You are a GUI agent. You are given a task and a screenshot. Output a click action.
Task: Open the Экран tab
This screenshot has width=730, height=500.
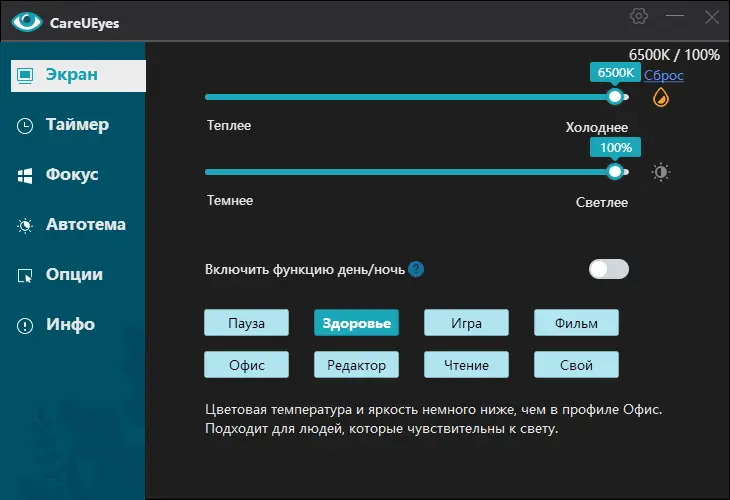tap(78, 75)
